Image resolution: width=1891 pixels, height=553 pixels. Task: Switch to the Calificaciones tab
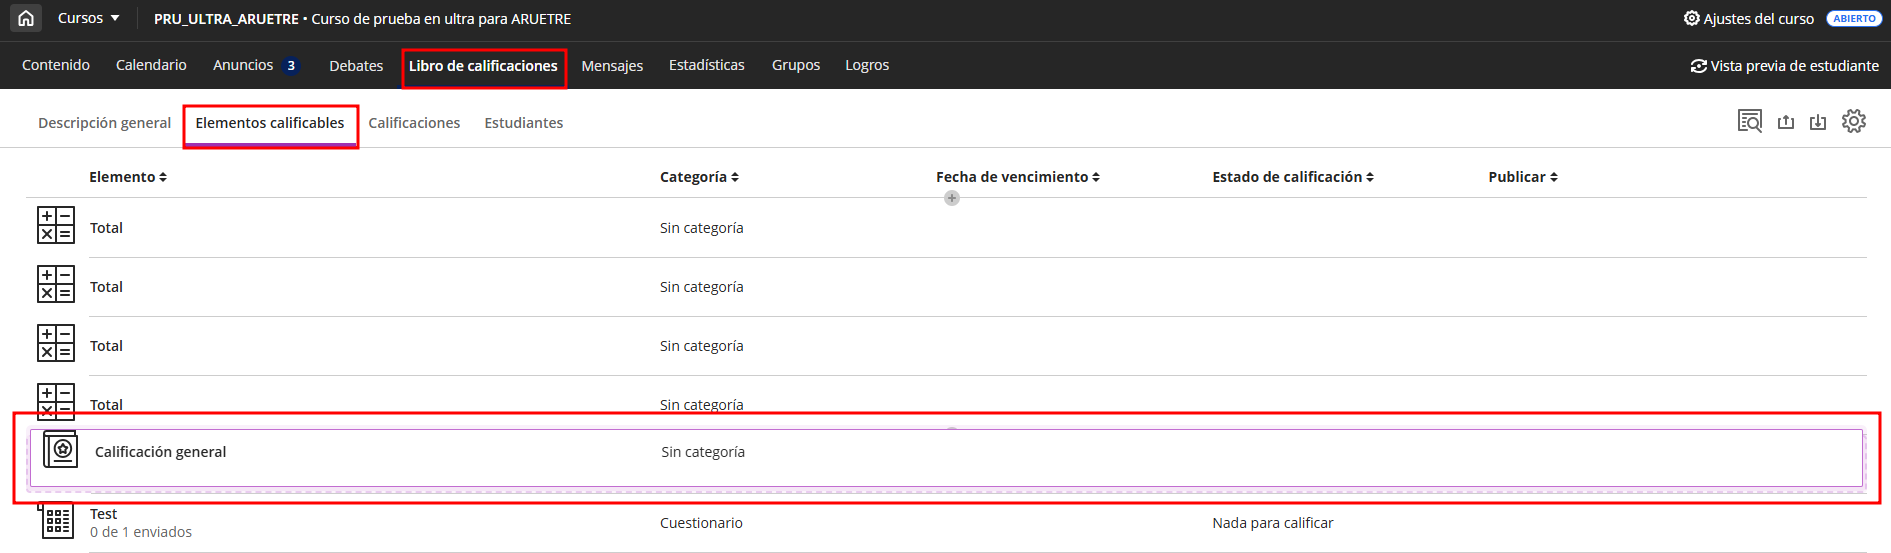pos(414,123)
